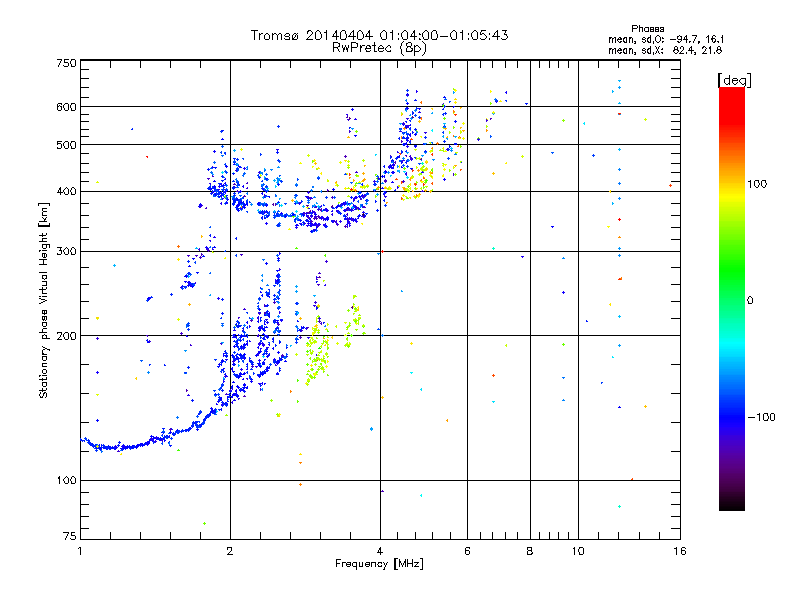Click the x-axis '10' tick label
Screen dimensions: 800x600
[x=578, y=551]
